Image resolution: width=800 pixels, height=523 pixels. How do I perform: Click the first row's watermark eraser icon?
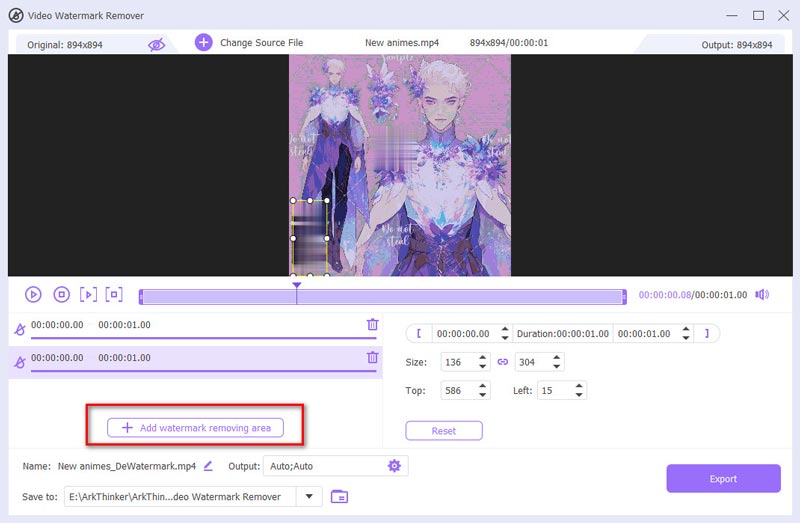click(x=19, y=330)
